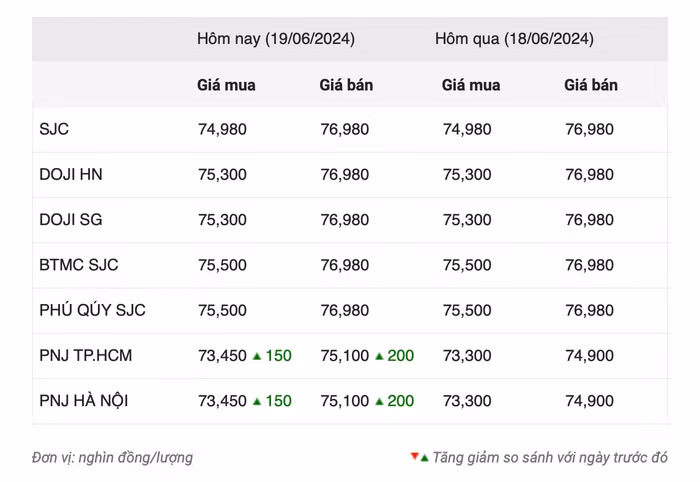Click the up arrow in PNJ HÀ NỘI's buy price
The width and height of the screenshot is (700, 482).
click(x=257, y=401)
